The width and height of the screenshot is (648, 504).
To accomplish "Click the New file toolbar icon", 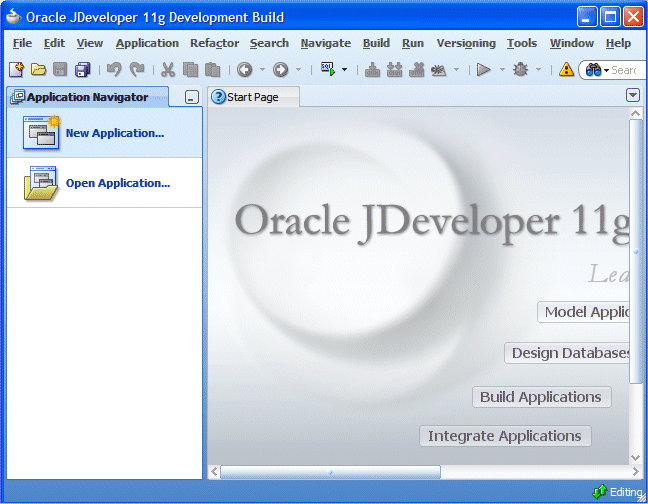I will tap(17, 69).
